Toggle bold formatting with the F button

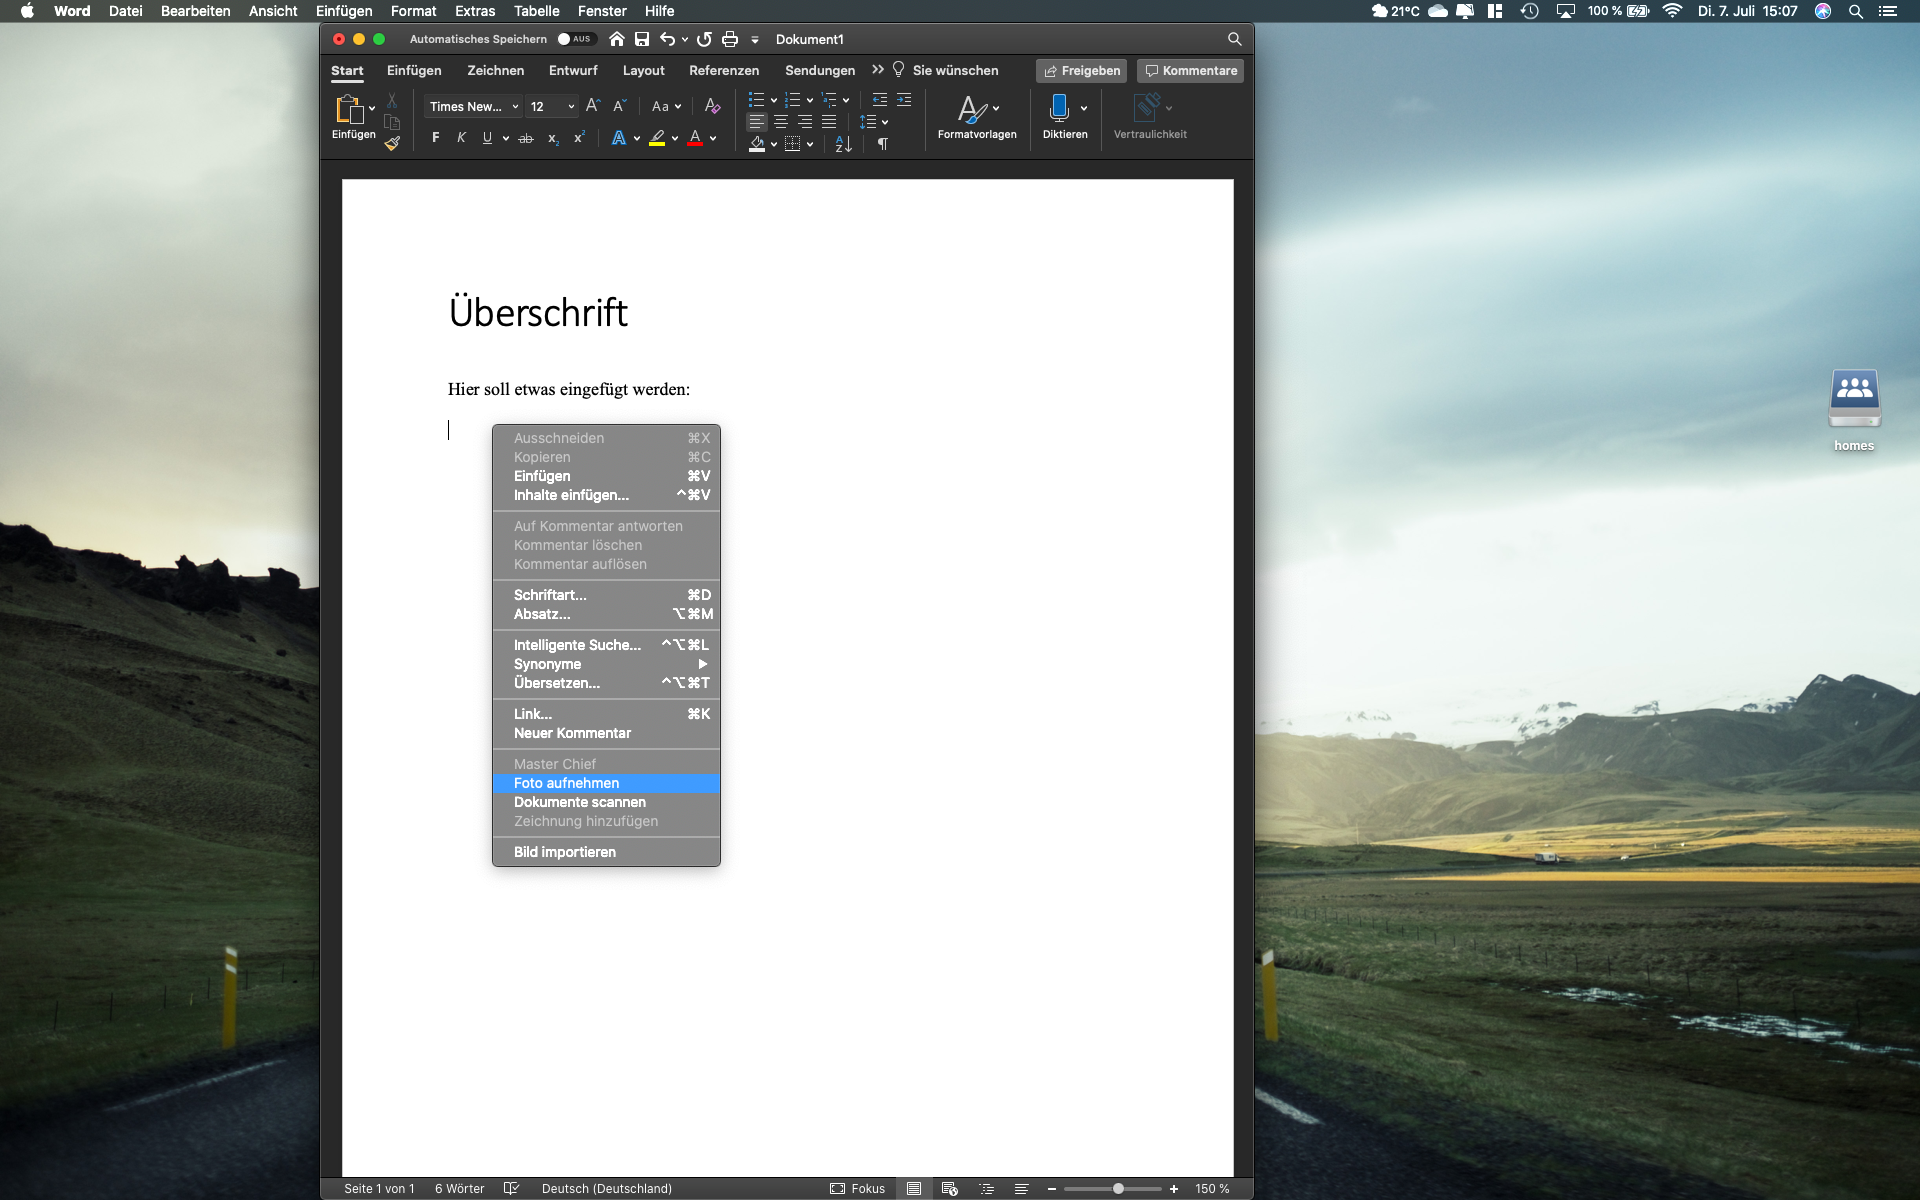click(435, 138)
